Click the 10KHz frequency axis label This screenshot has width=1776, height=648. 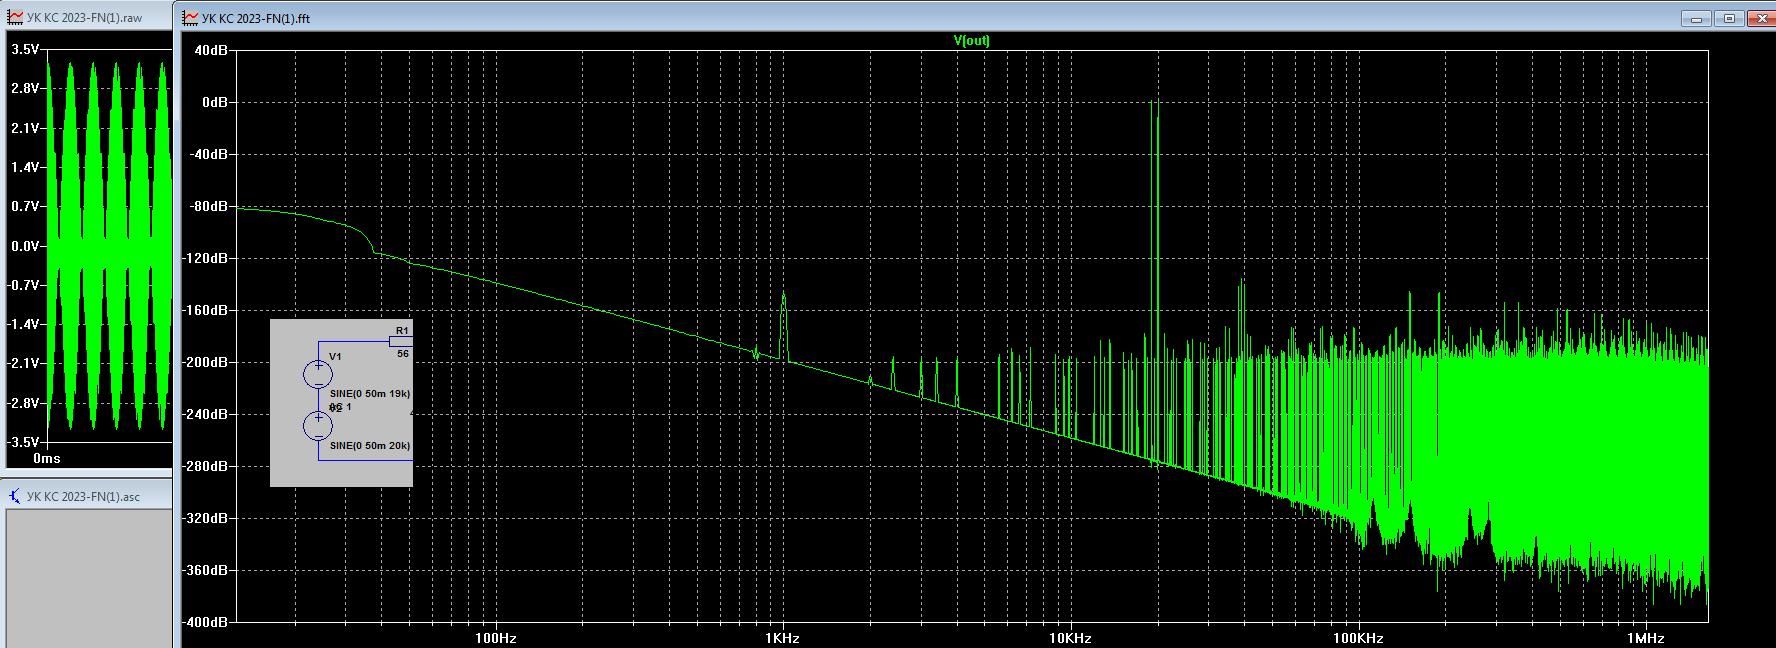(x=1070, y=638)
